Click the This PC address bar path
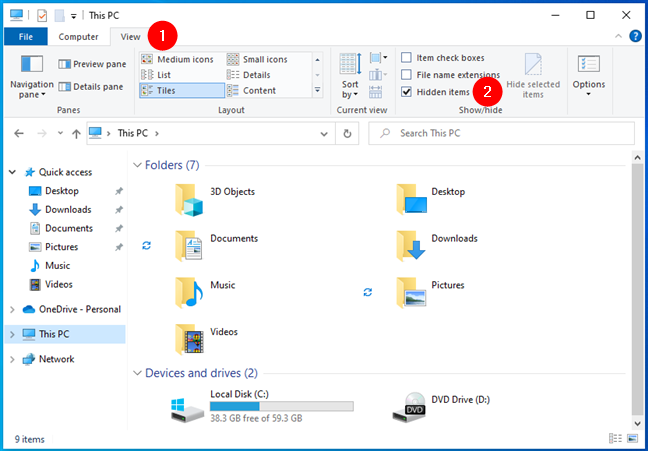 132,133
